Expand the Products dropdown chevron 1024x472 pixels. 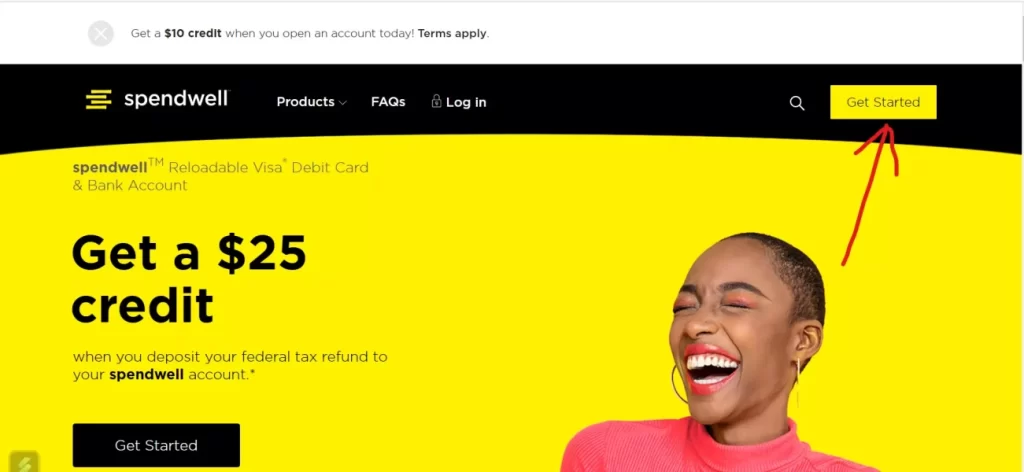pyautogui.click(x=343, y=103)
